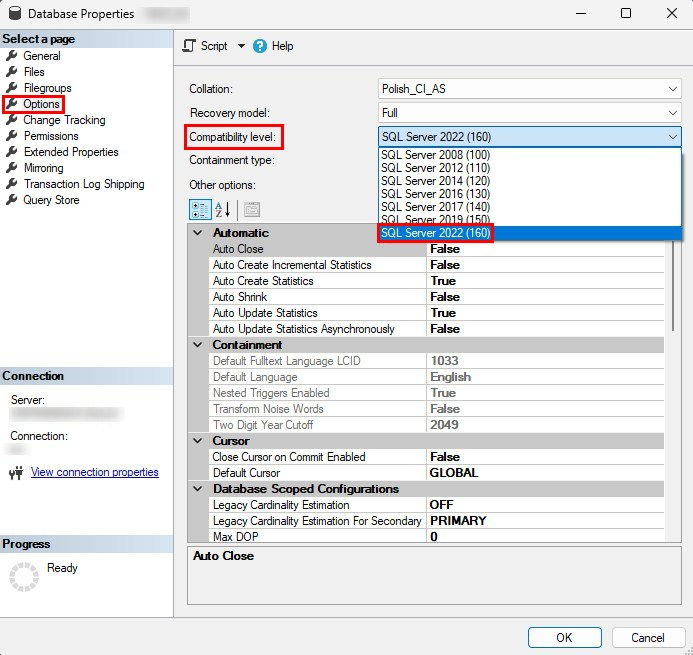Open the General page
The width and height of the screenshot is (693, 655).
click(42, 56)
